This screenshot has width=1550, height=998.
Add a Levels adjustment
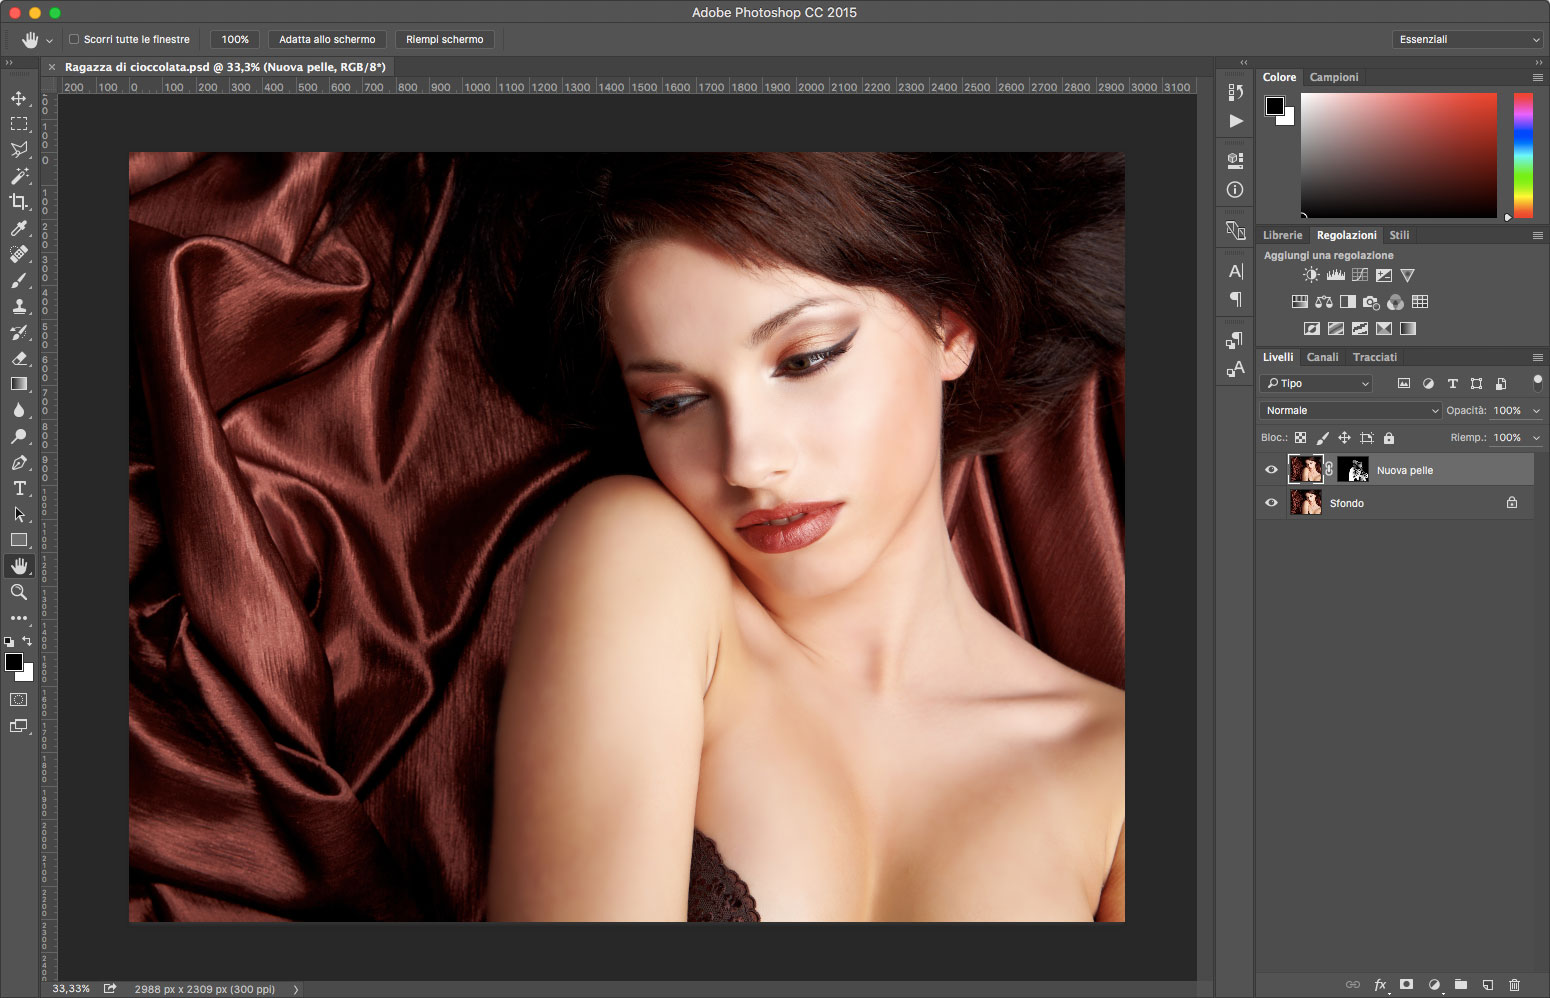coord(1335,275)
